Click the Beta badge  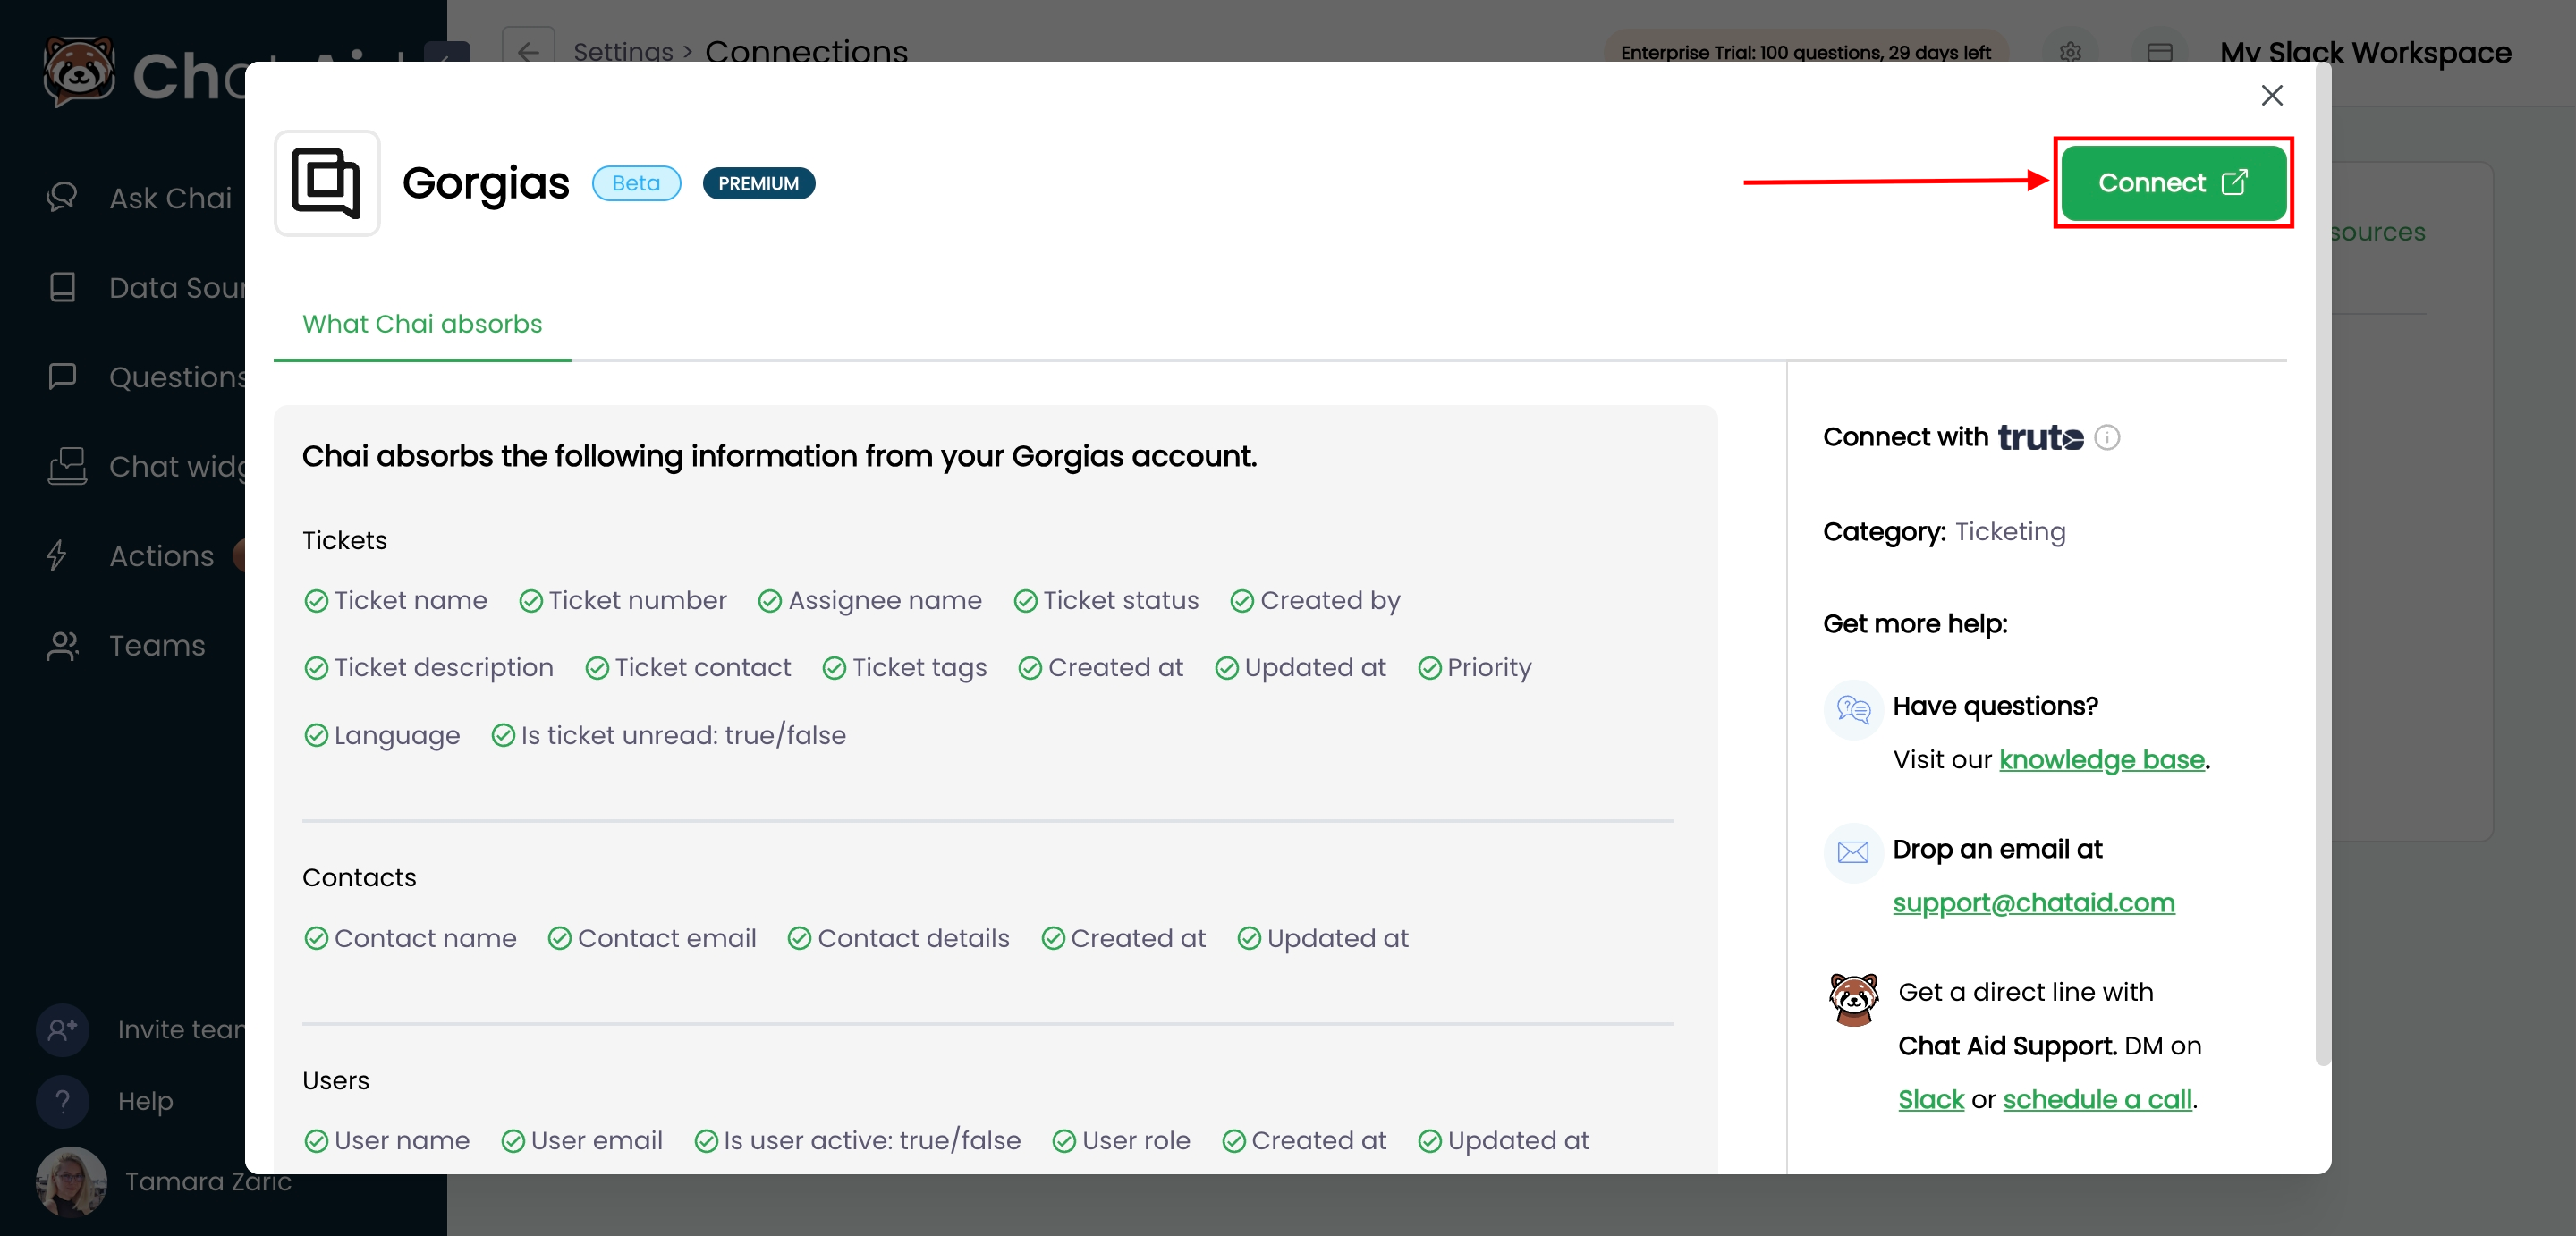[x=636, y=183]
